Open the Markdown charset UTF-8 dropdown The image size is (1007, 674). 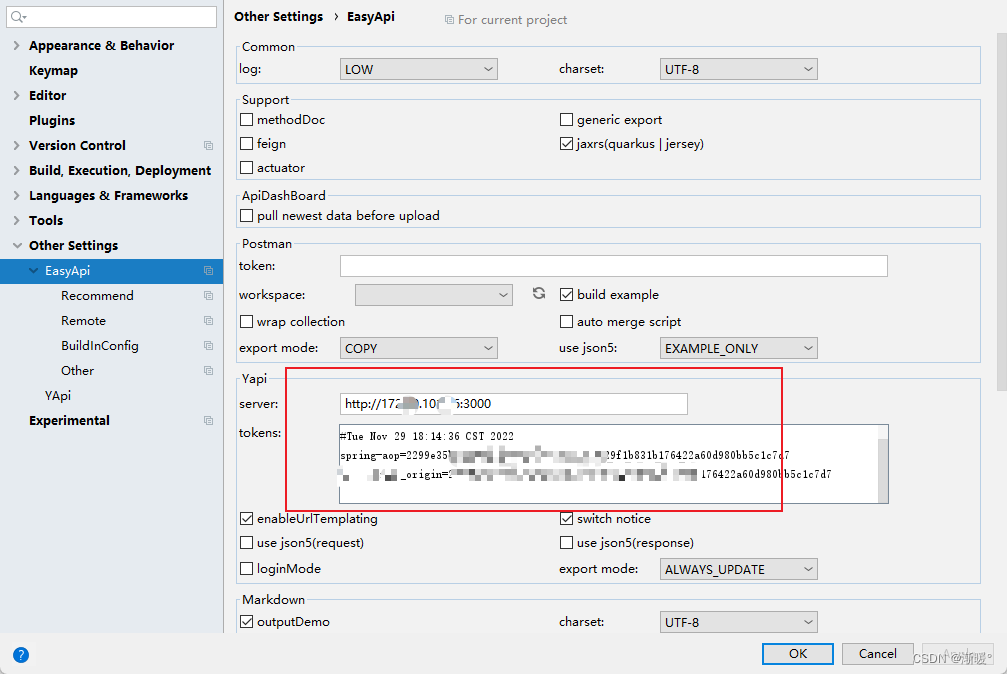coord(739,622)
